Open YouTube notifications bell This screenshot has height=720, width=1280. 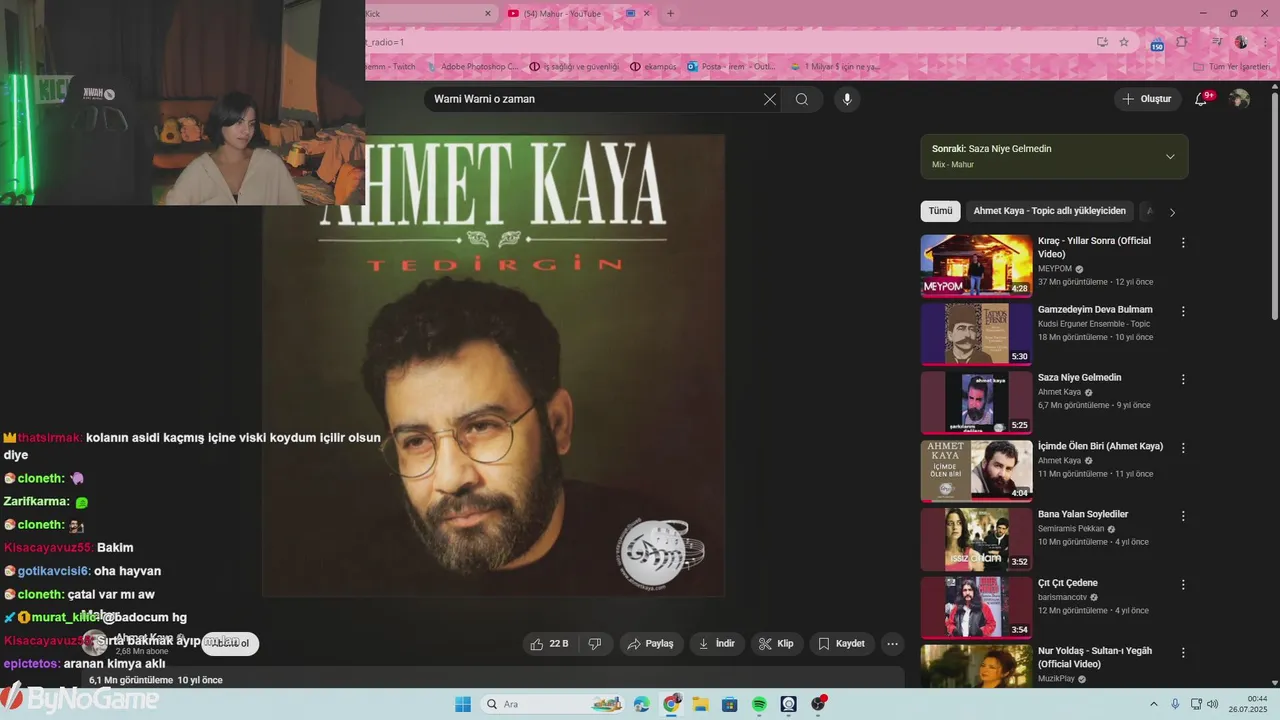coord(1201,99)
